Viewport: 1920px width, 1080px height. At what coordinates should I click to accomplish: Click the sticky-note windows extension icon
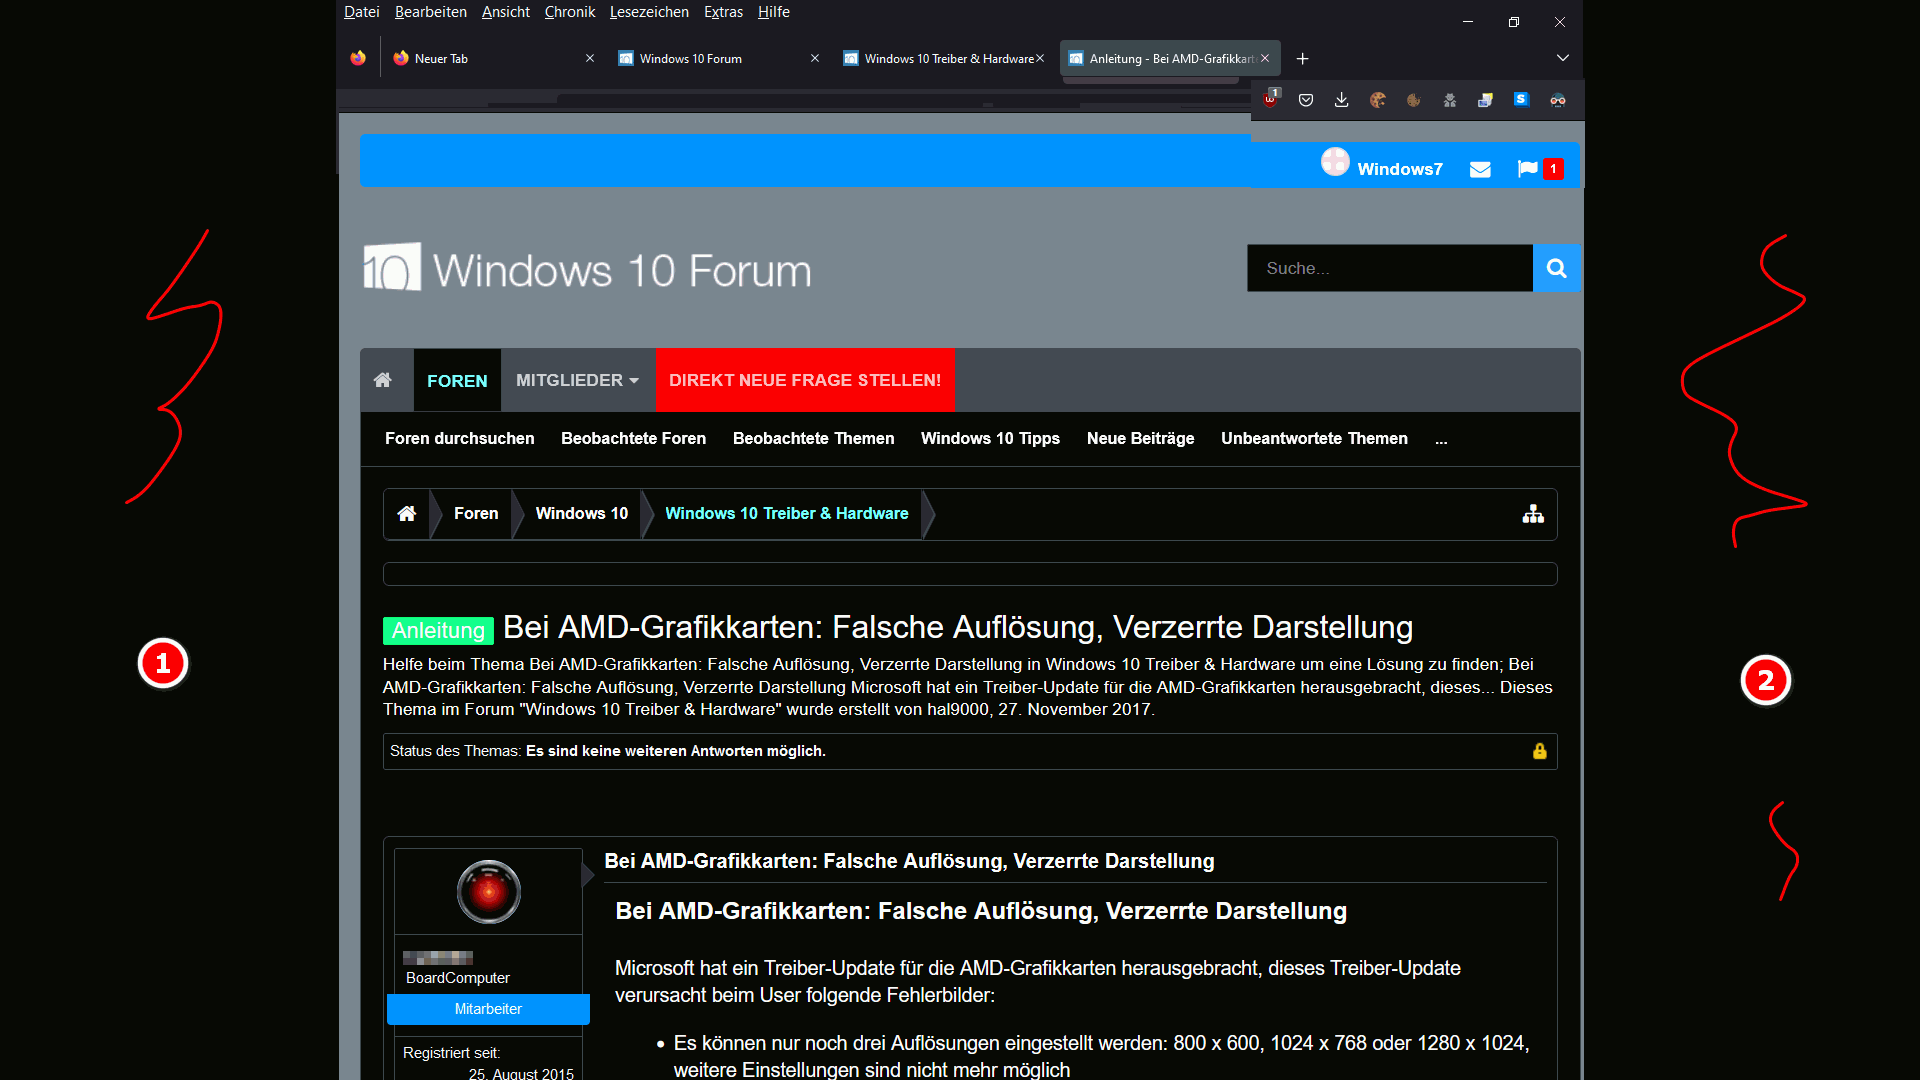click(1486, 100)
